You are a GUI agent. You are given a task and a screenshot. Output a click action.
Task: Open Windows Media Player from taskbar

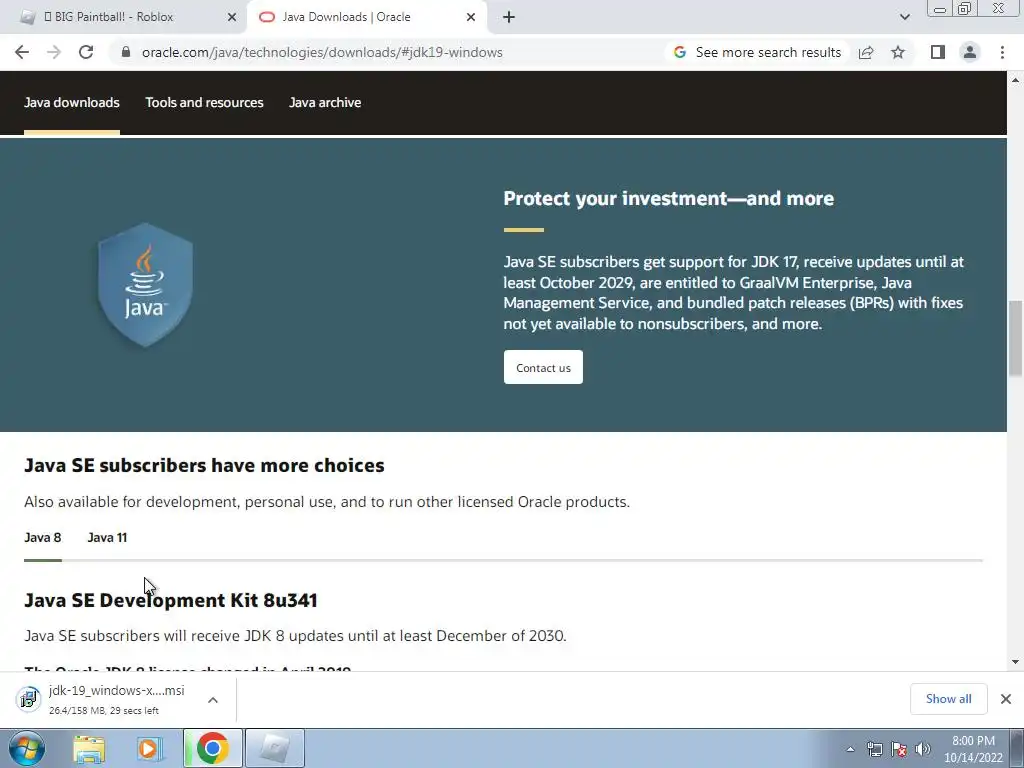149,749
